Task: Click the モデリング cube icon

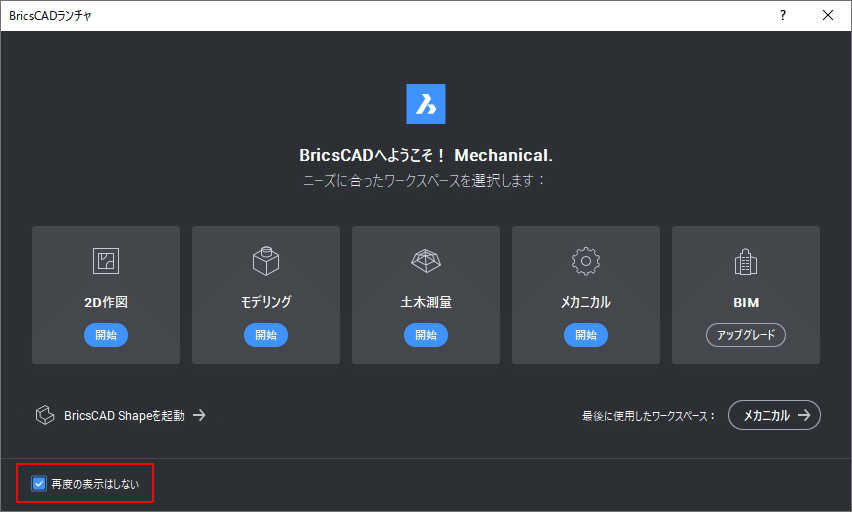Action: coord(266,261)
